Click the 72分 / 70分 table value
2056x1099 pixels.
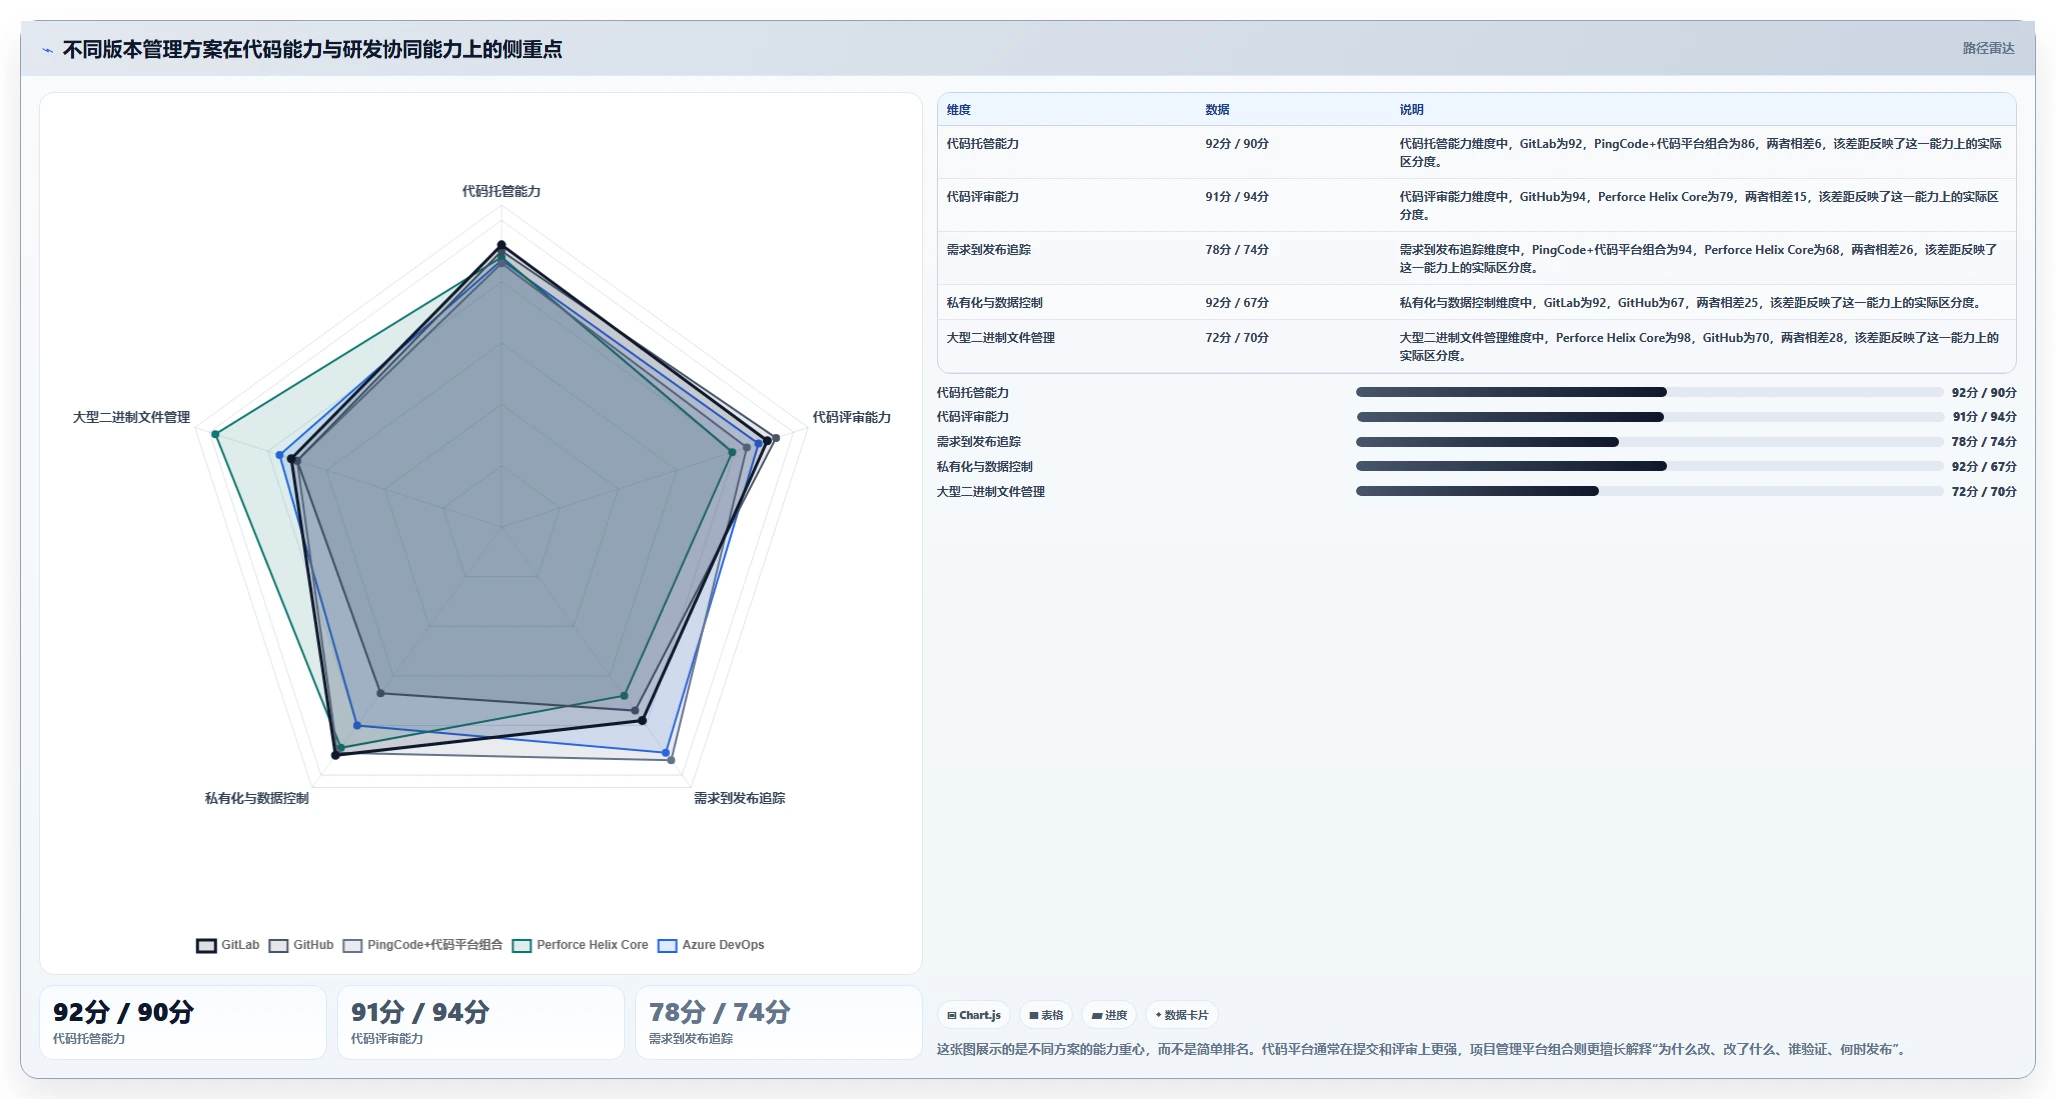coord(1237,338)
